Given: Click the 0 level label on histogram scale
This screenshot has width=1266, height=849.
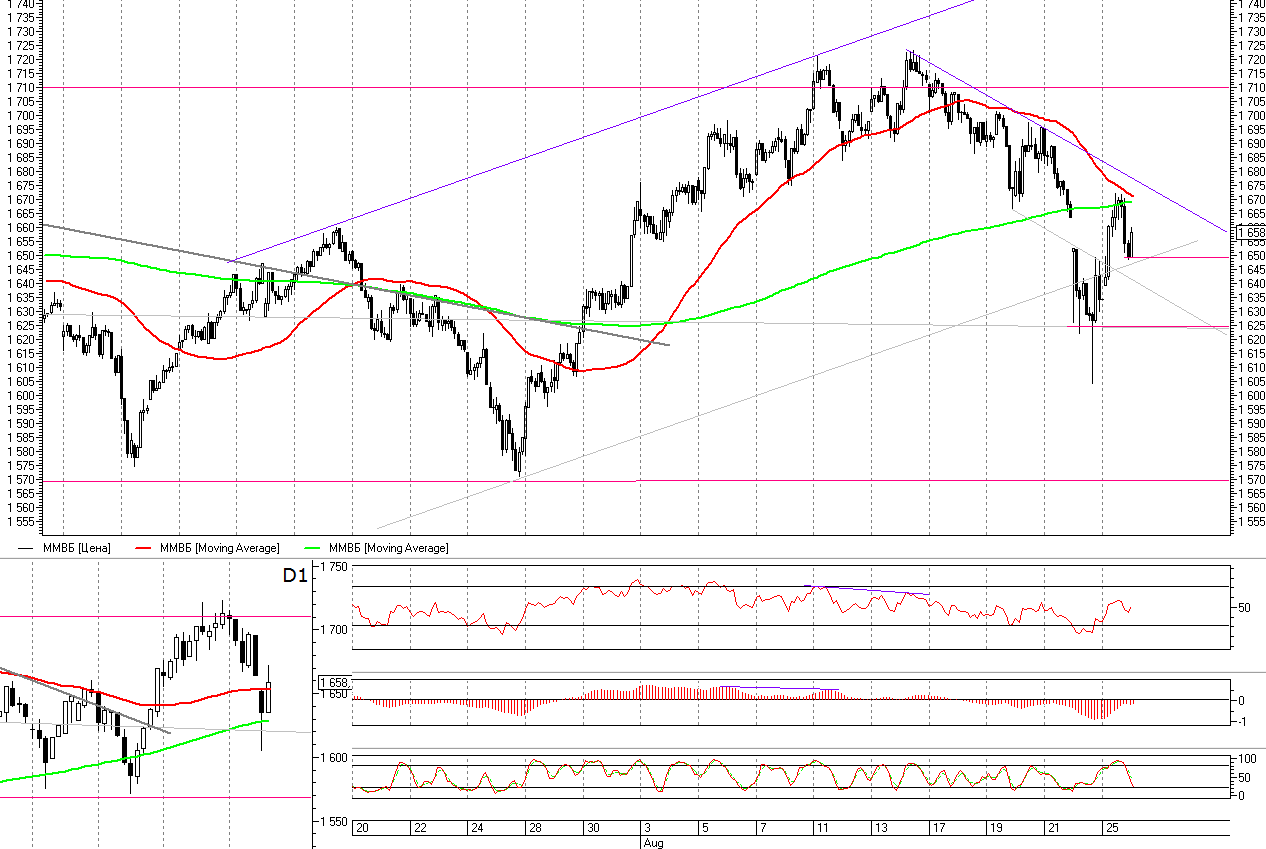Looking at the screenshot, I should [x=1241, y=700].
